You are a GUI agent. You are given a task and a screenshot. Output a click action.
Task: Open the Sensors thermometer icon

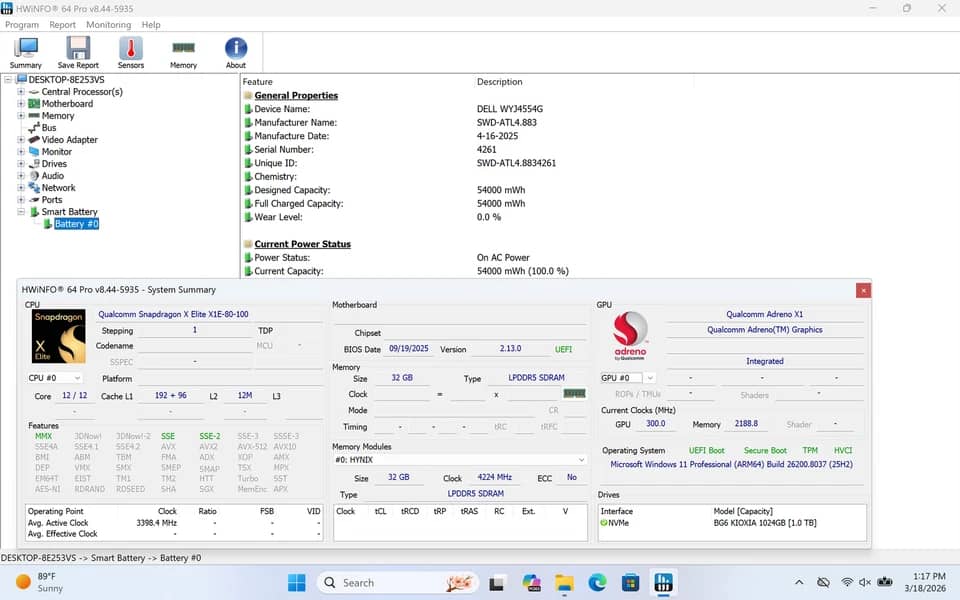pos(130,53)
